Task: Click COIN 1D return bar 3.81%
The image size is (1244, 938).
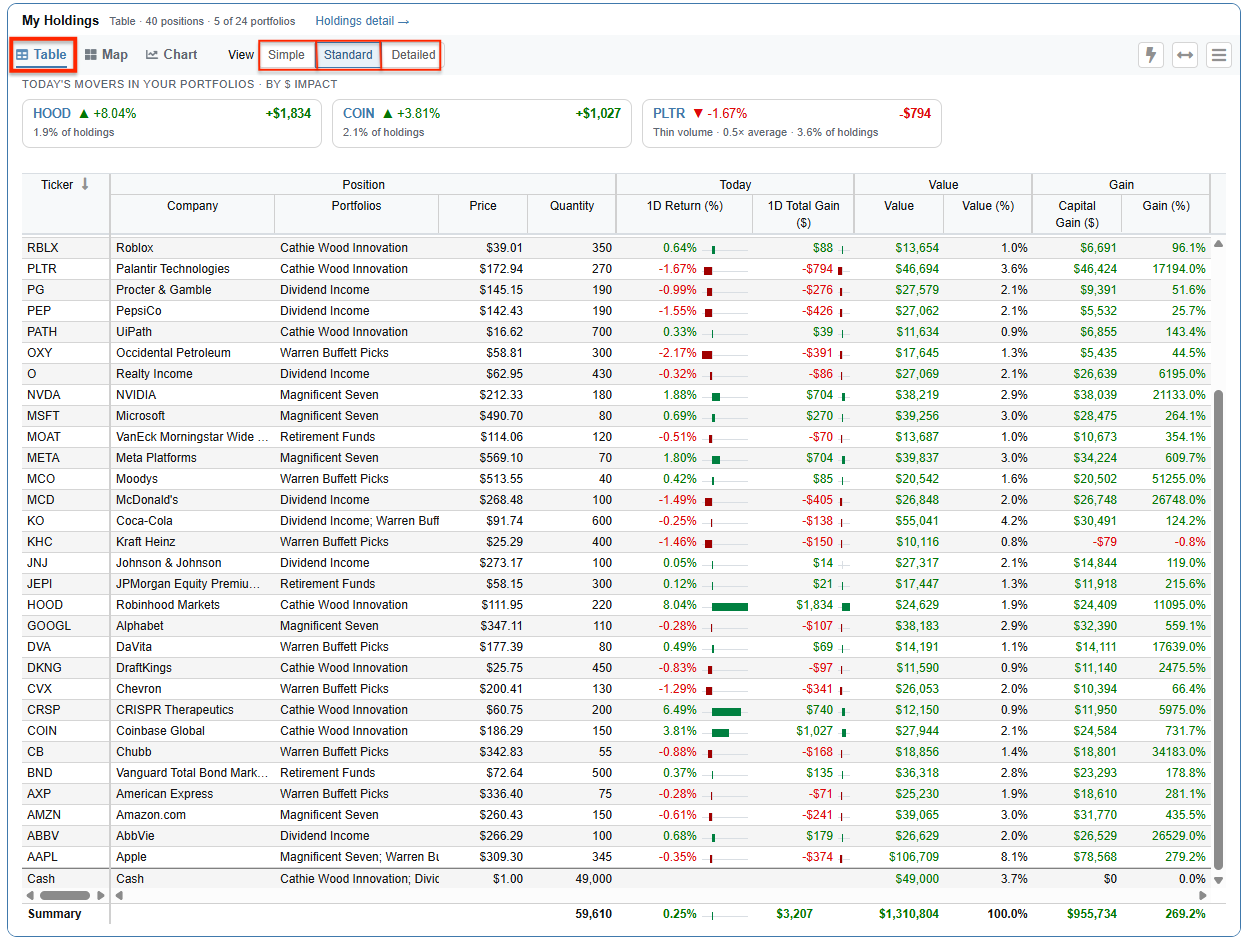Action: point(720,732)
